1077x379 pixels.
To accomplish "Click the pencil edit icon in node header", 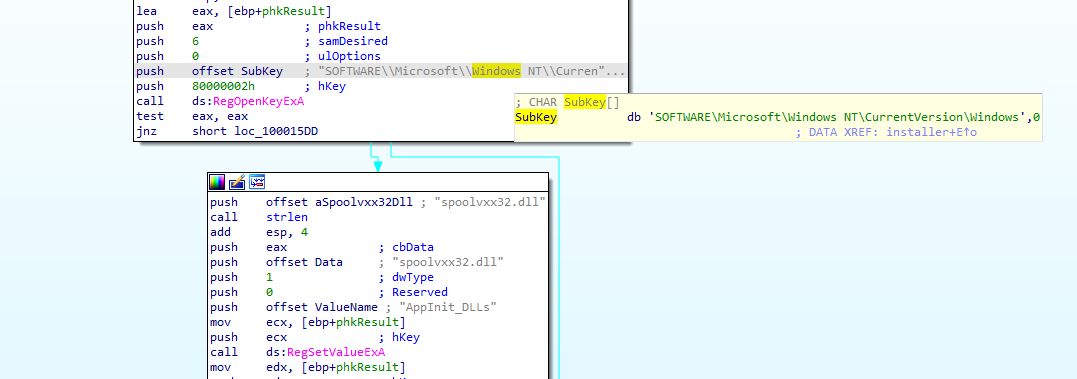I will click(x=237, y=182).
